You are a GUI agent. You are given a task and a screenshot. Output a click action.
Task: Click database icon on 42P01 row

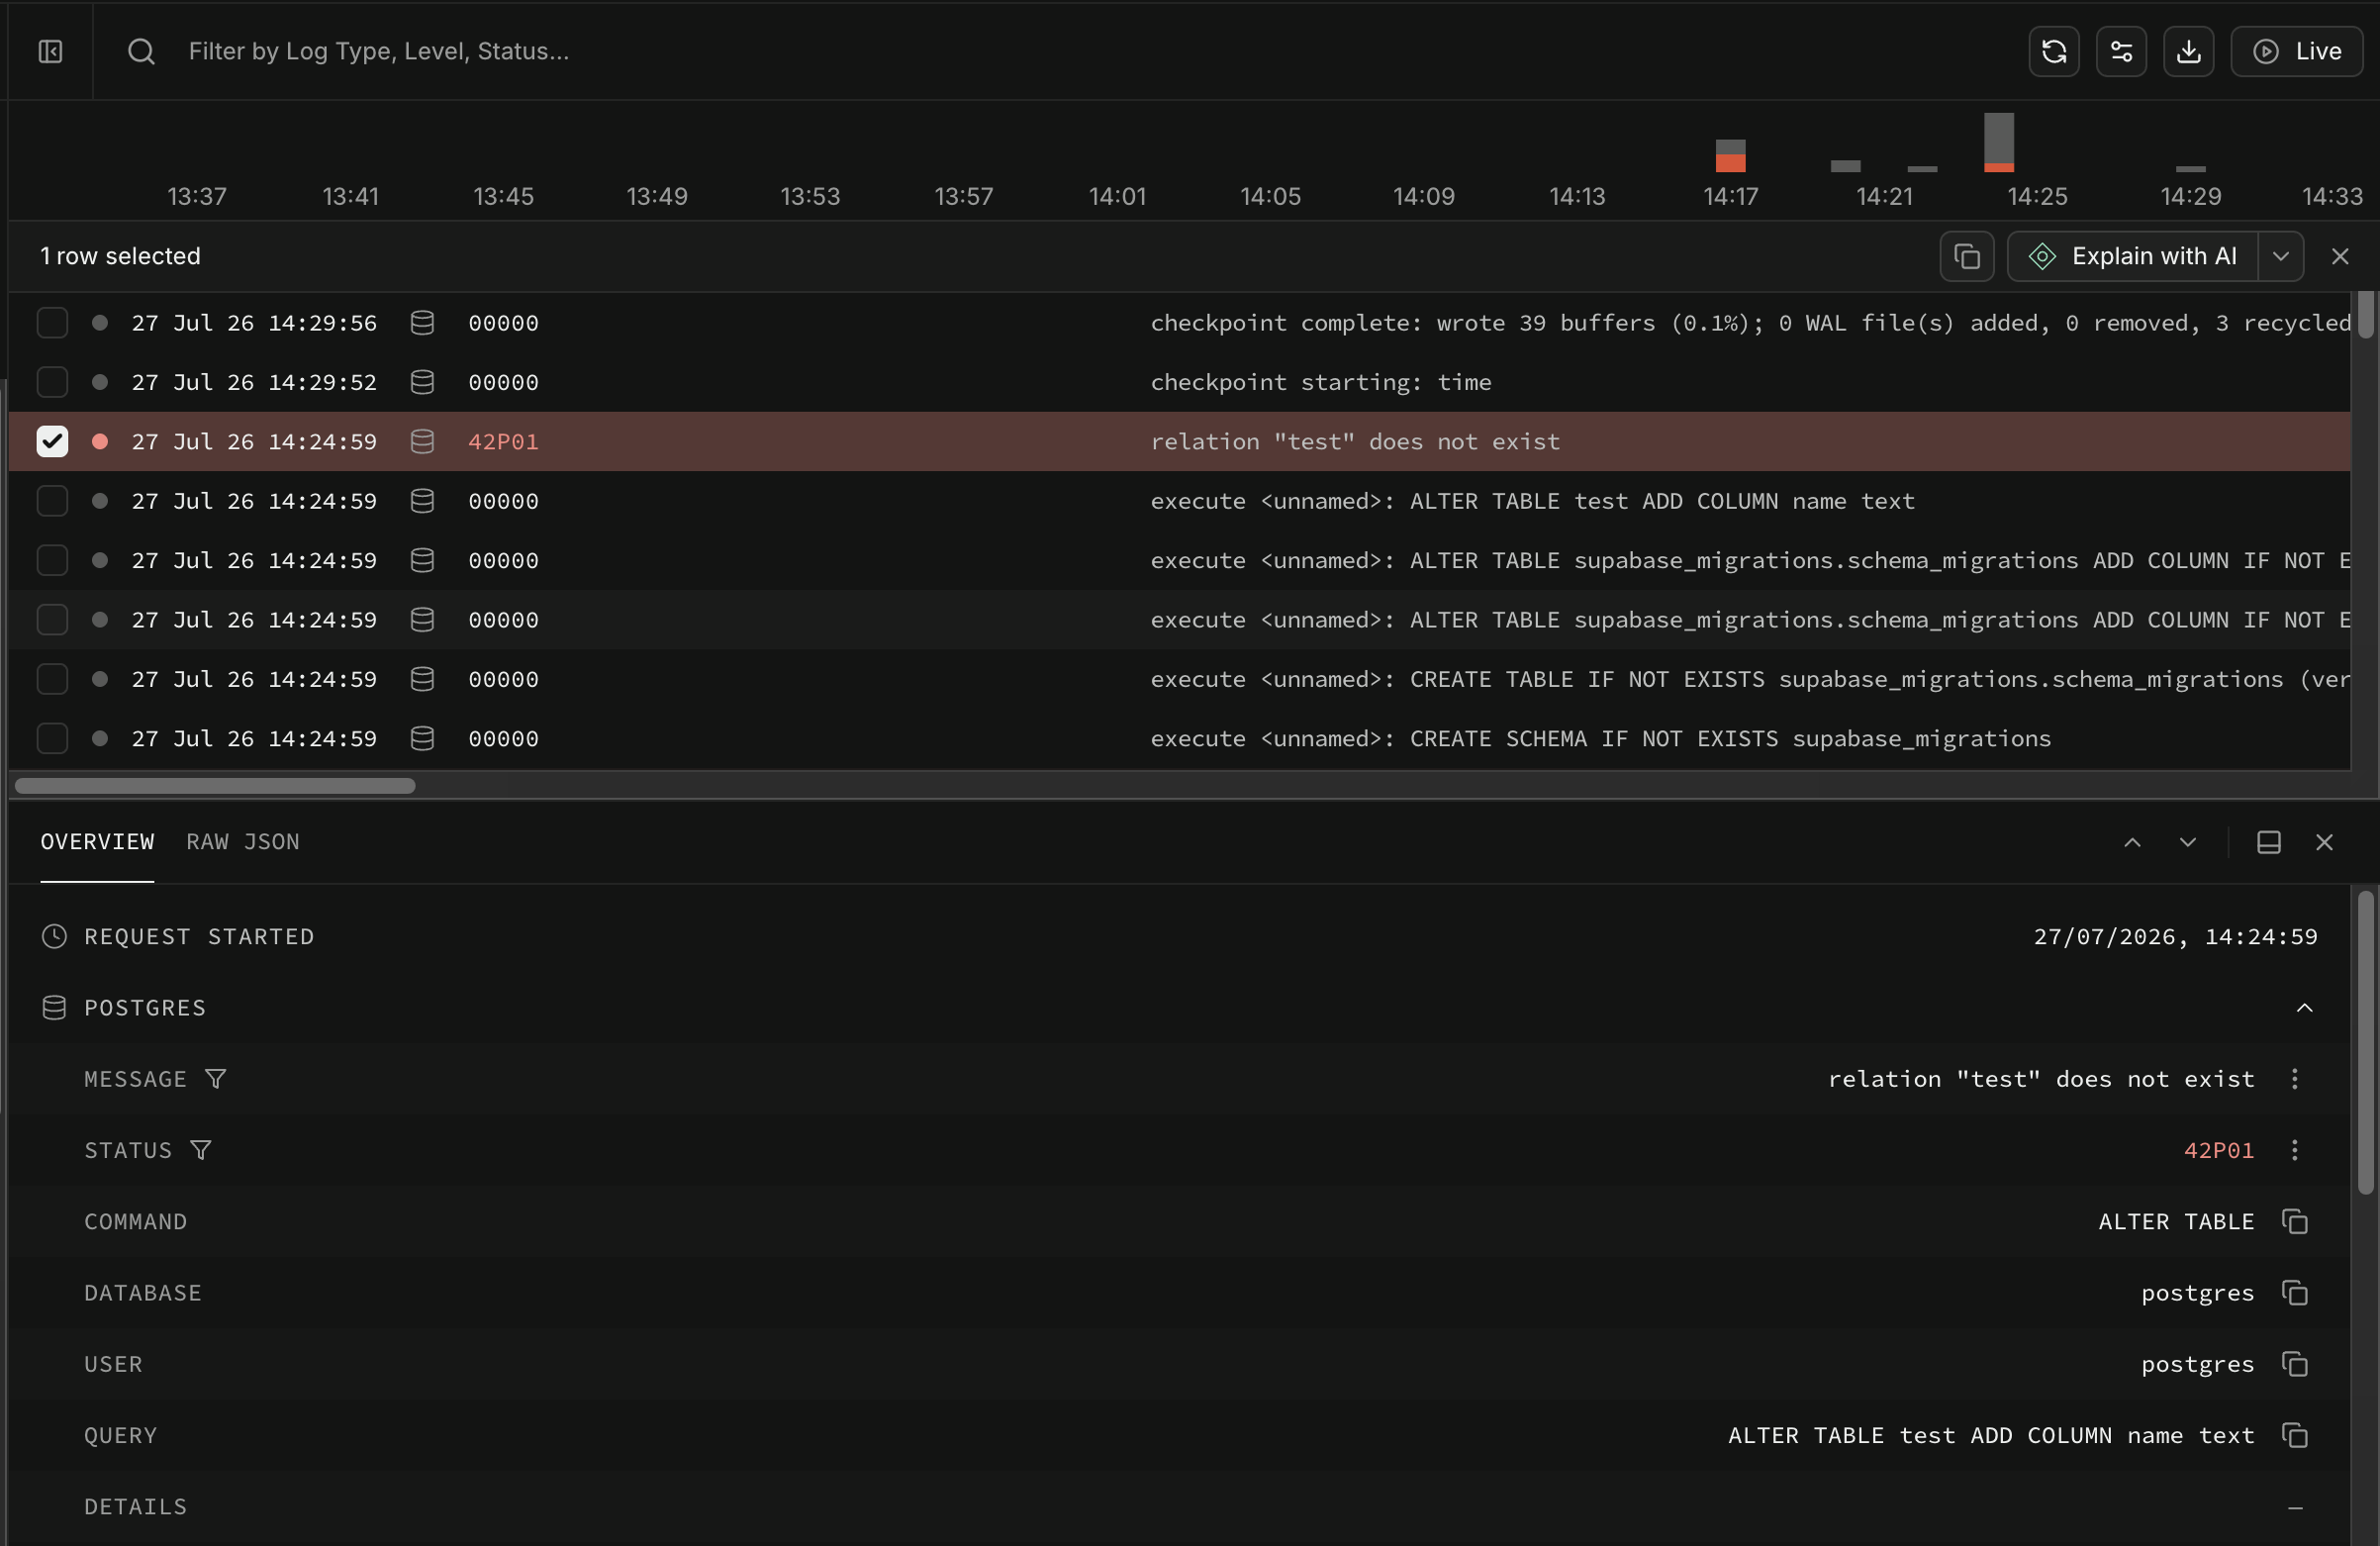[422, 441]
